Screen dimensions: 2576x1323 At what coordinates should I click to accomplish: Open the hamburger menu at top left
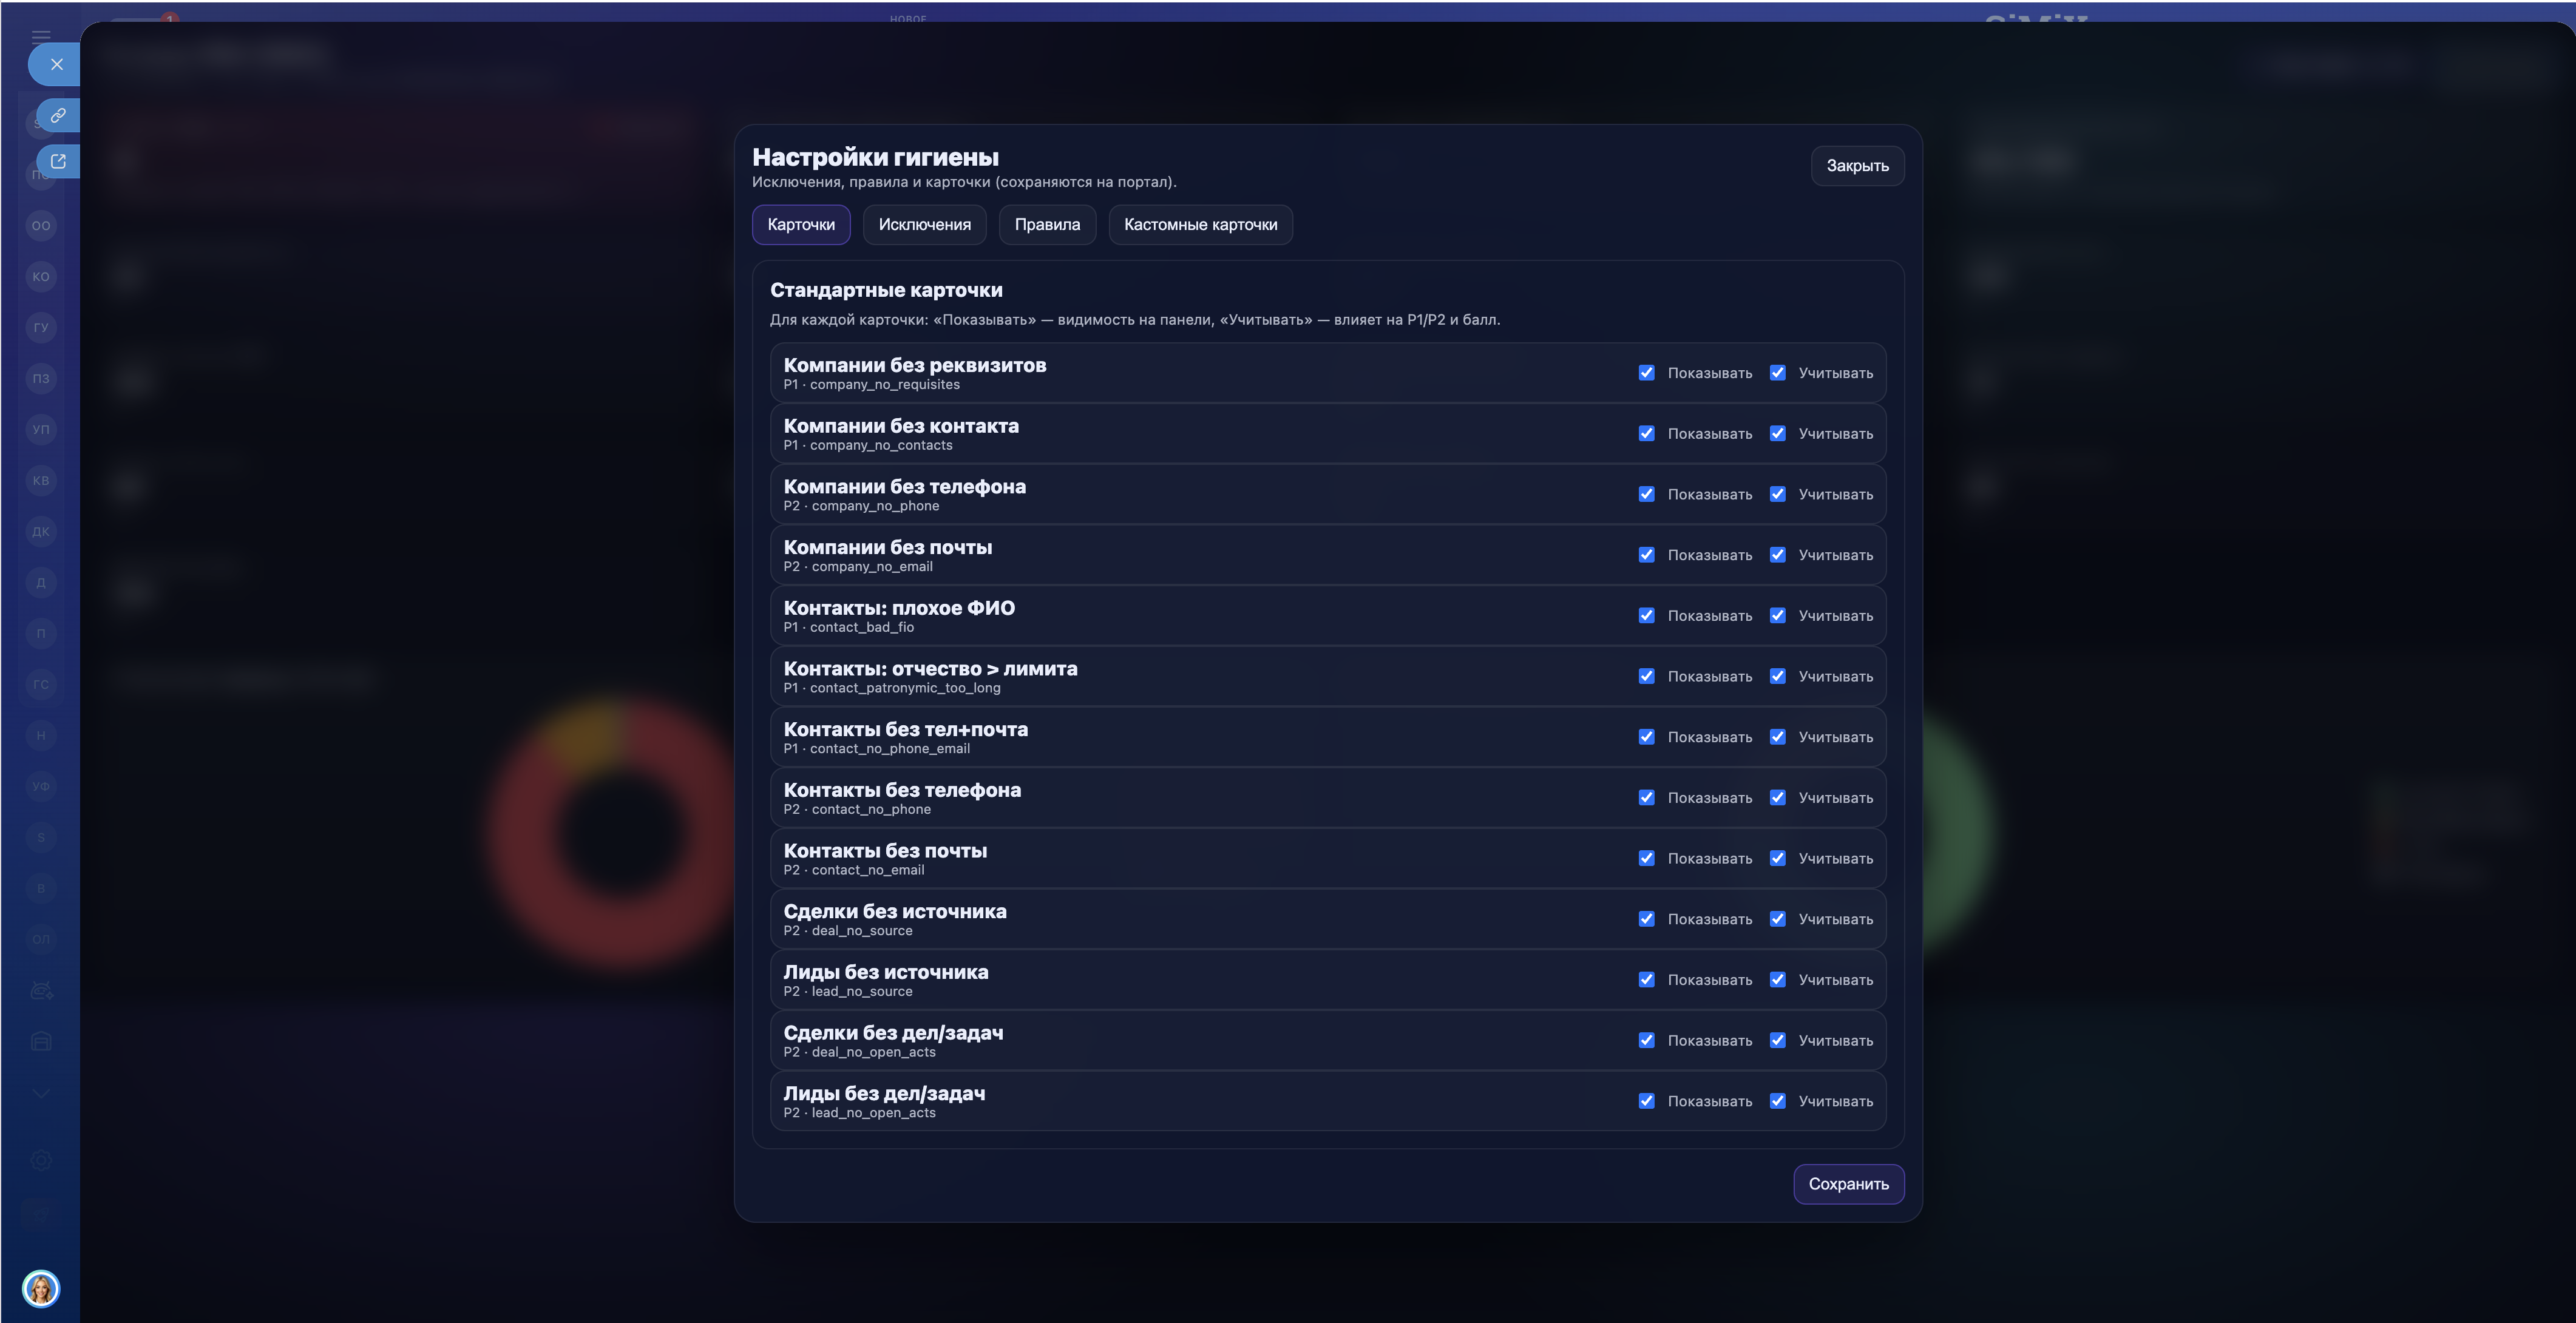tap(41, 36)
